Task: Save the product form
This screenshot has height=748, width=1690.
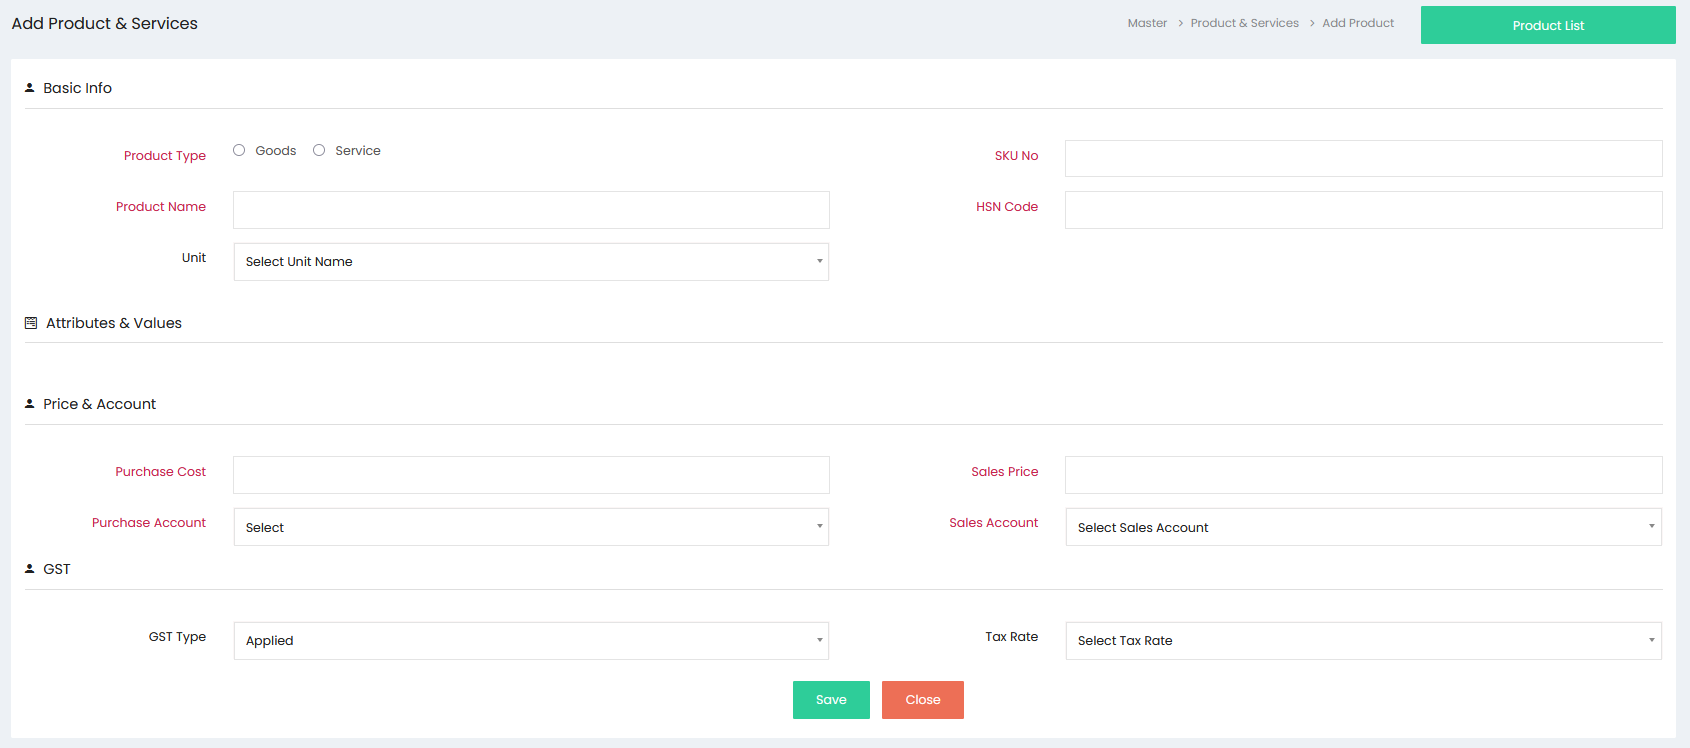Action: point(831,700)
